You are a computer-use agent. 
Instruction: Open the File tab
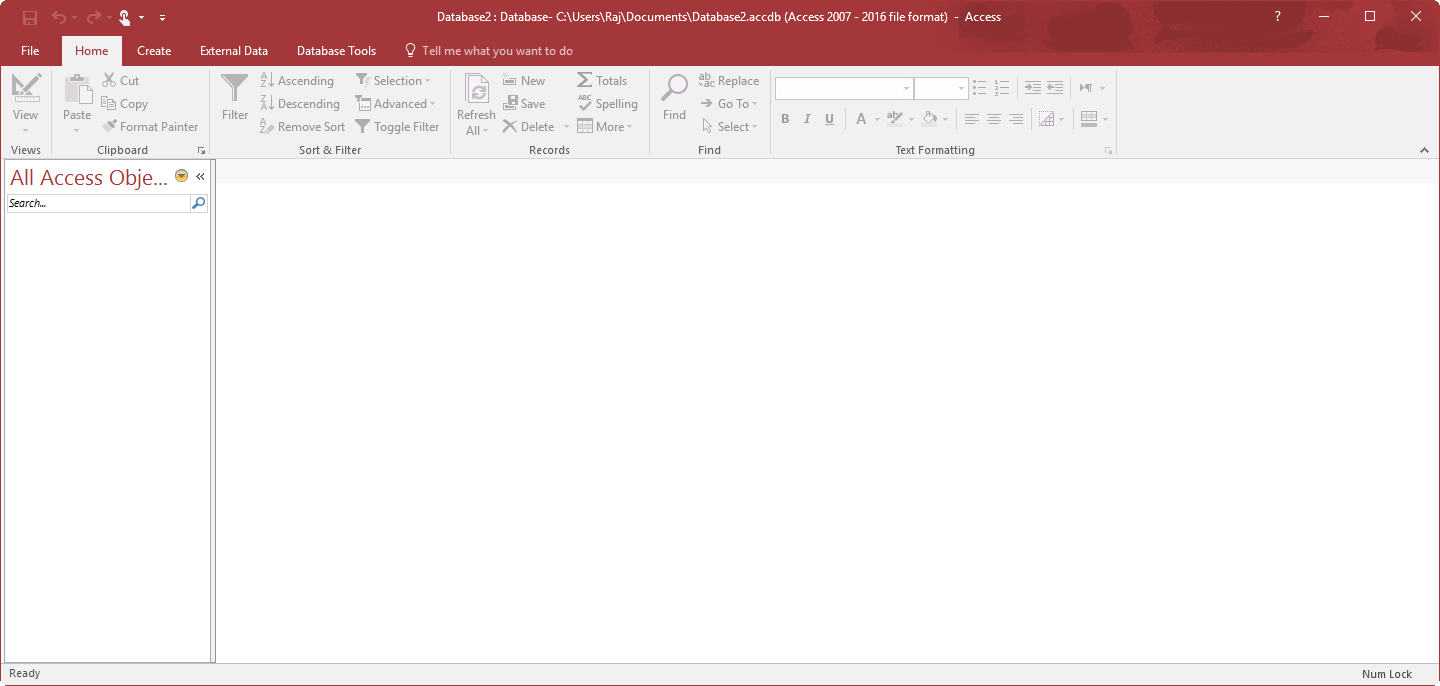30,51
